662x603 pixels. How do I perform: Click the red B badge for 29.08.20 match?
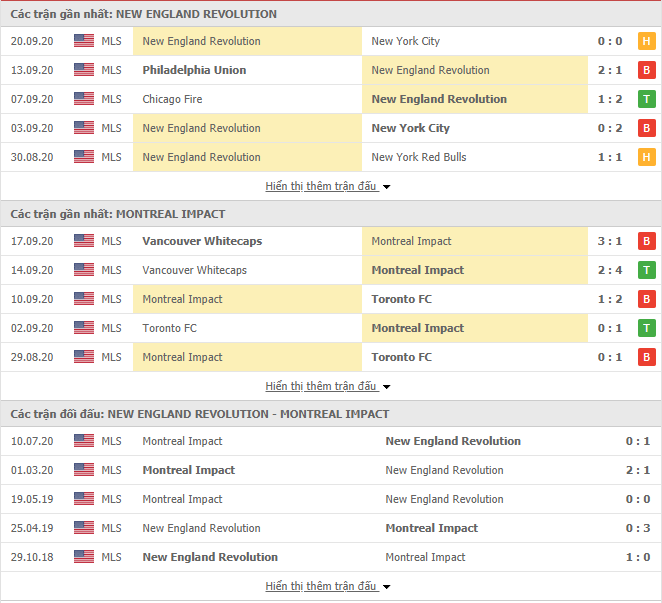pos(646,357)
